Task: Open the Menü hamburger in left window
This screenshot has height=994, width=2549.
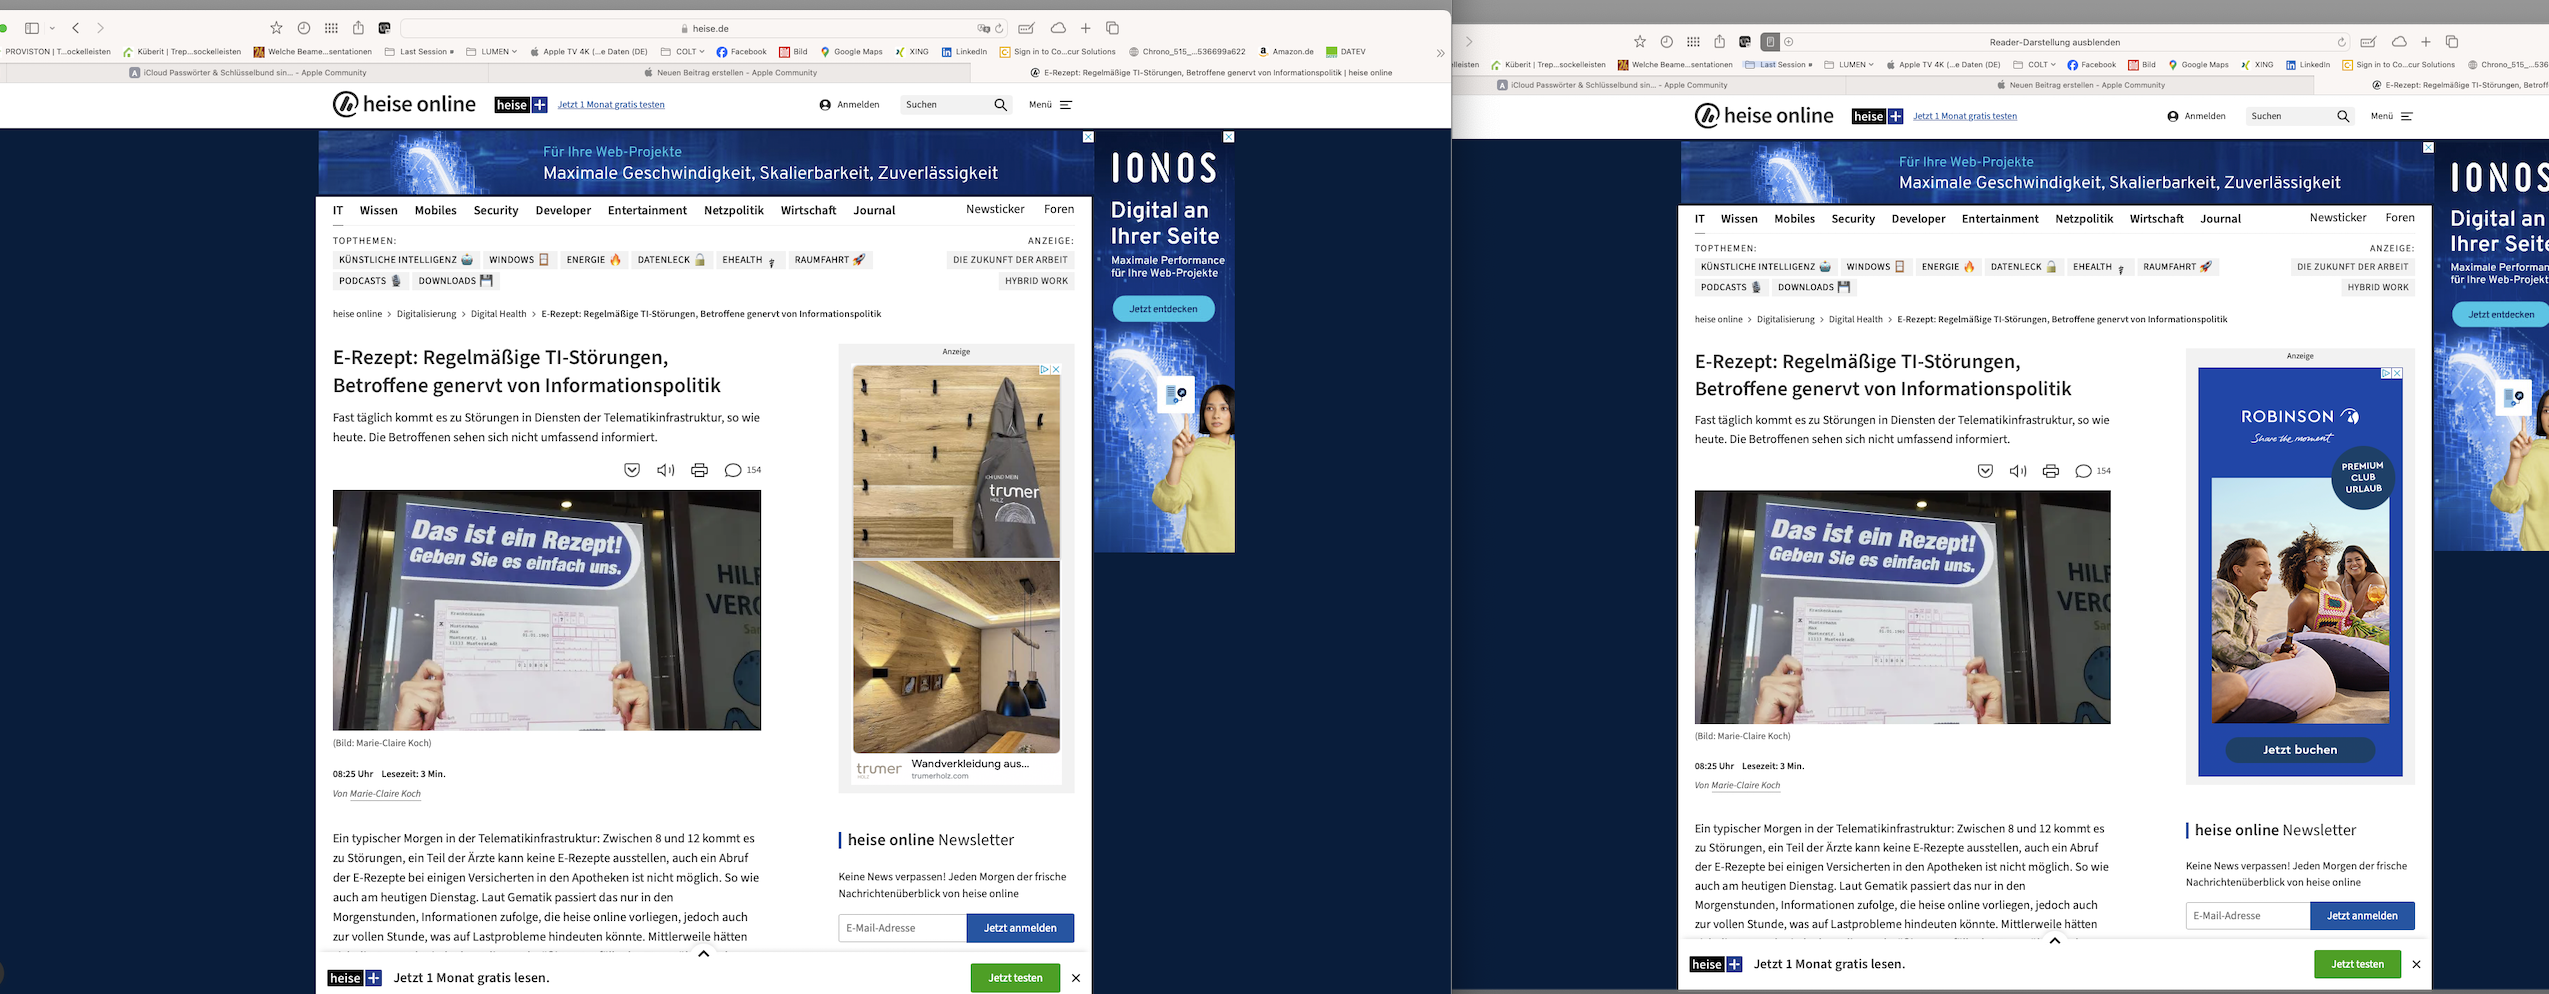Action: [x=1050, y=105]
